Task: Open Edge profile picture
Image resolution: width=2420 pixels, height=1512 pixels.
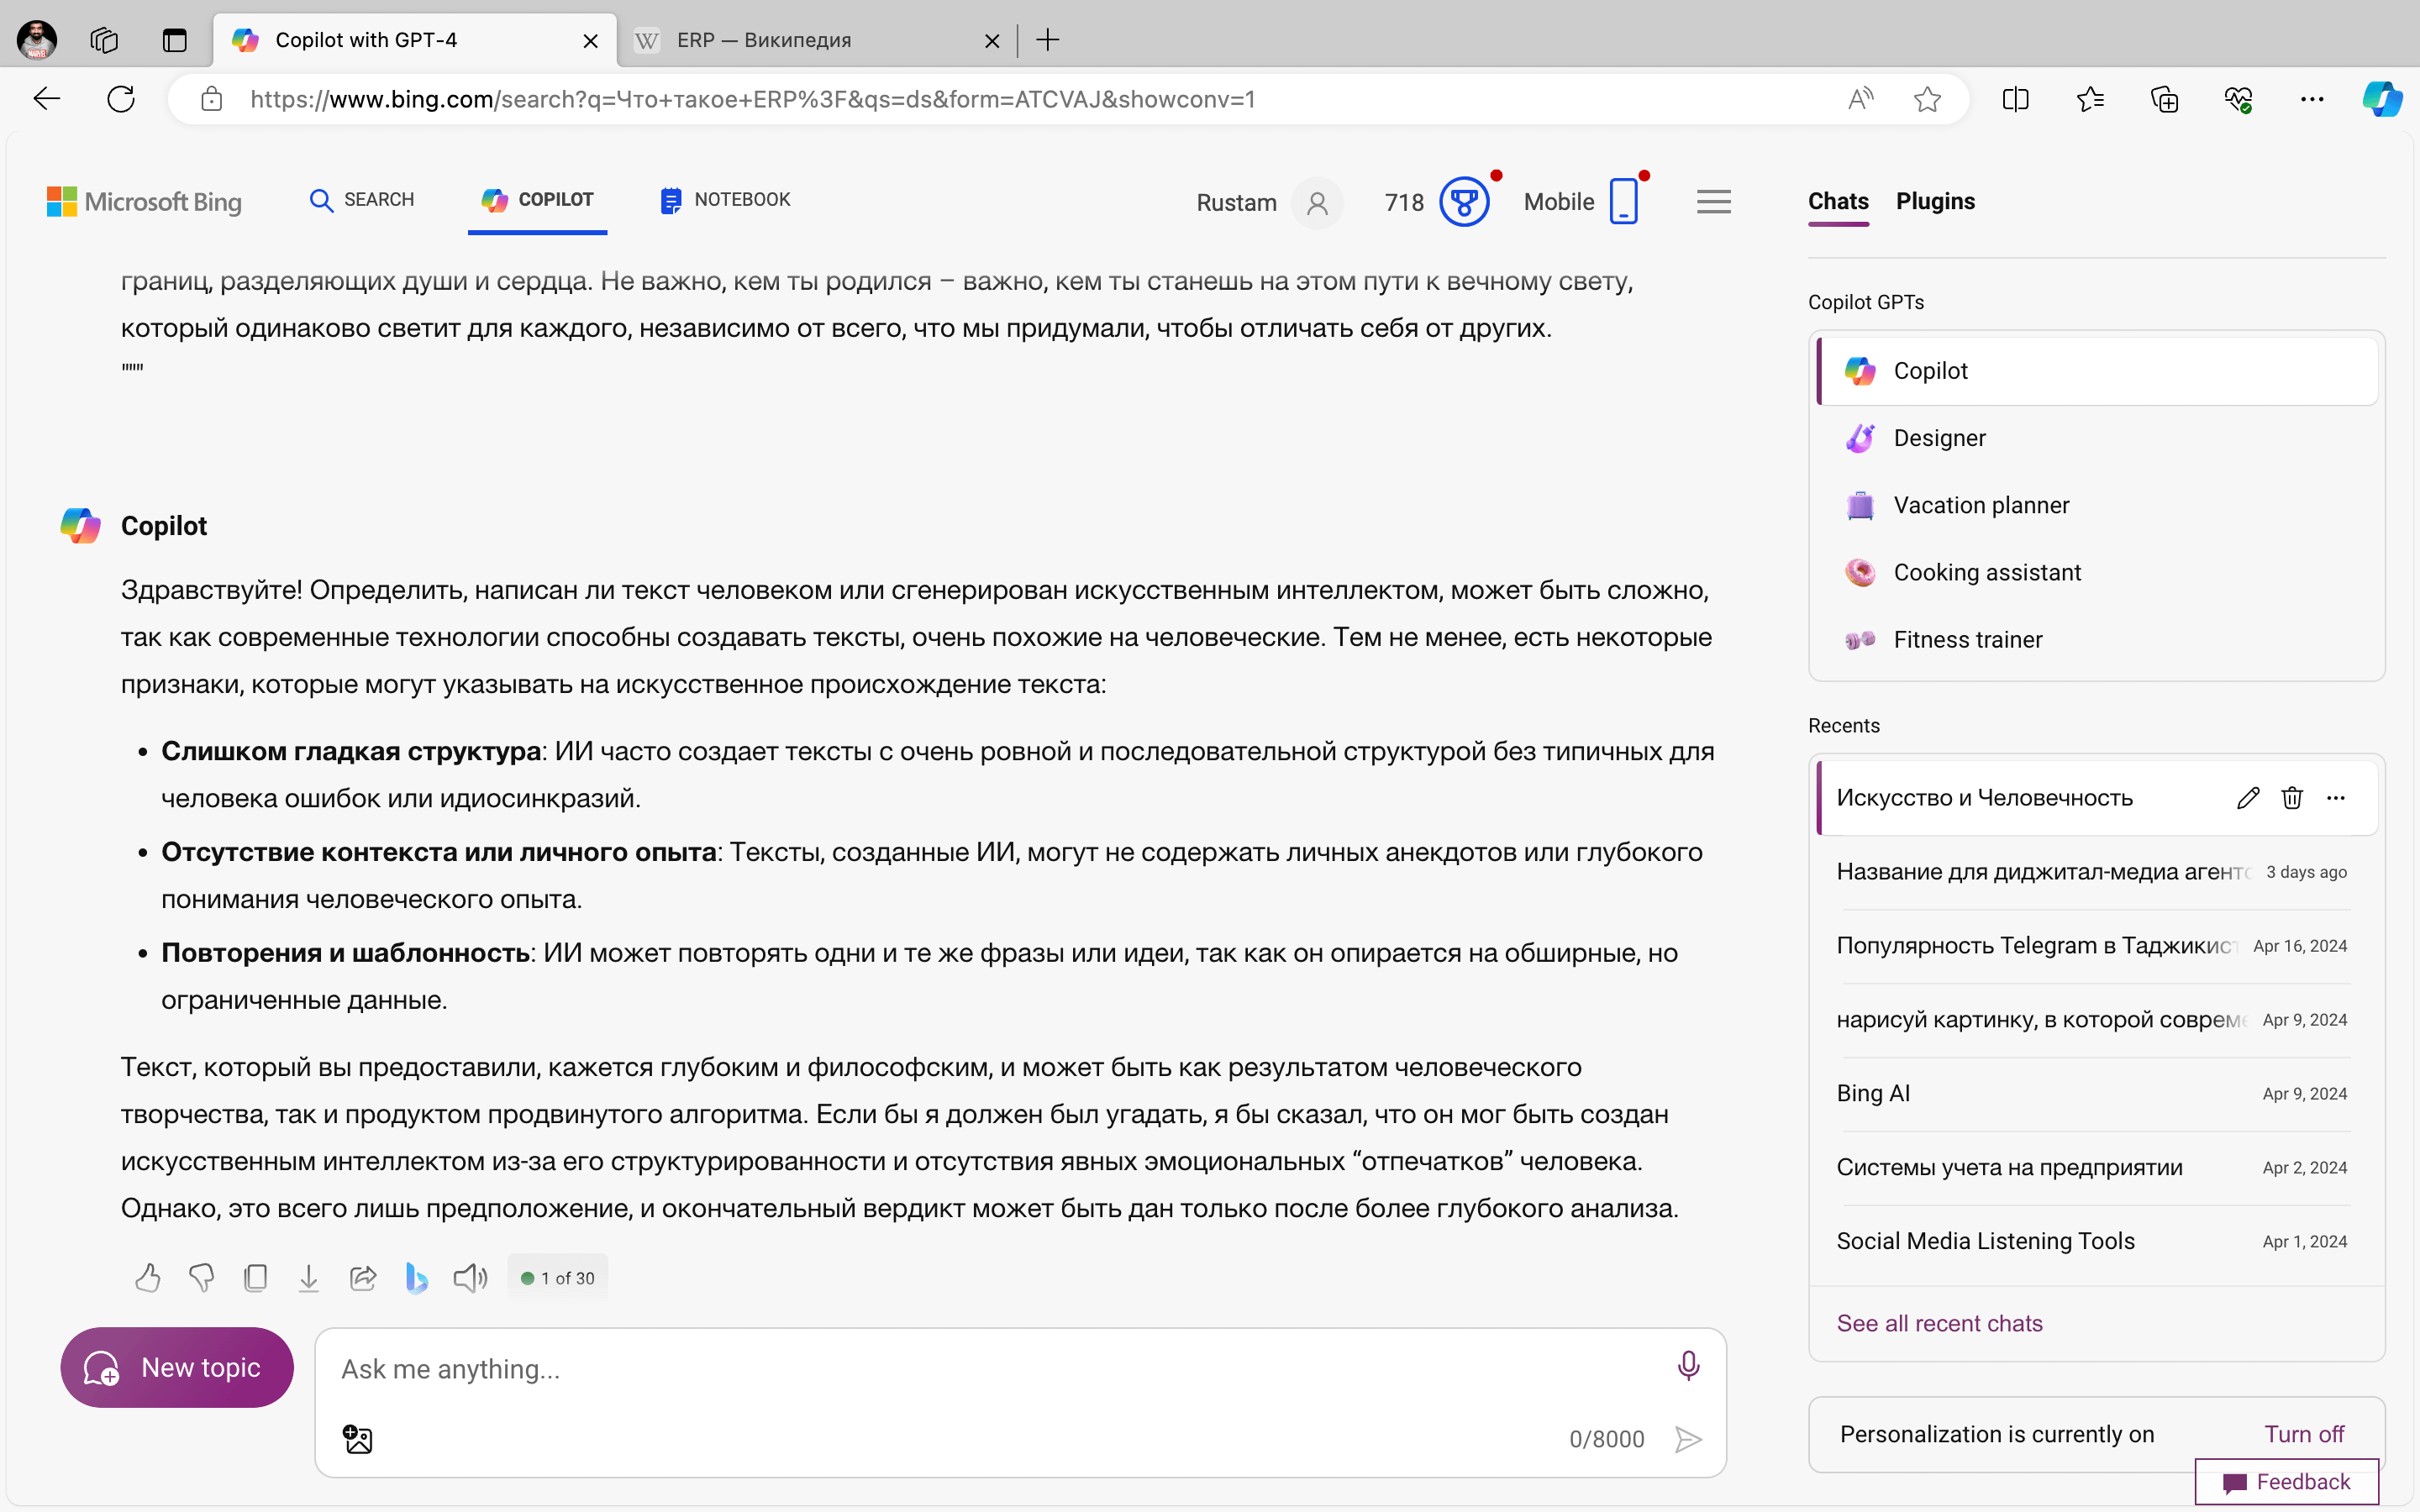Action: [37, 40]
